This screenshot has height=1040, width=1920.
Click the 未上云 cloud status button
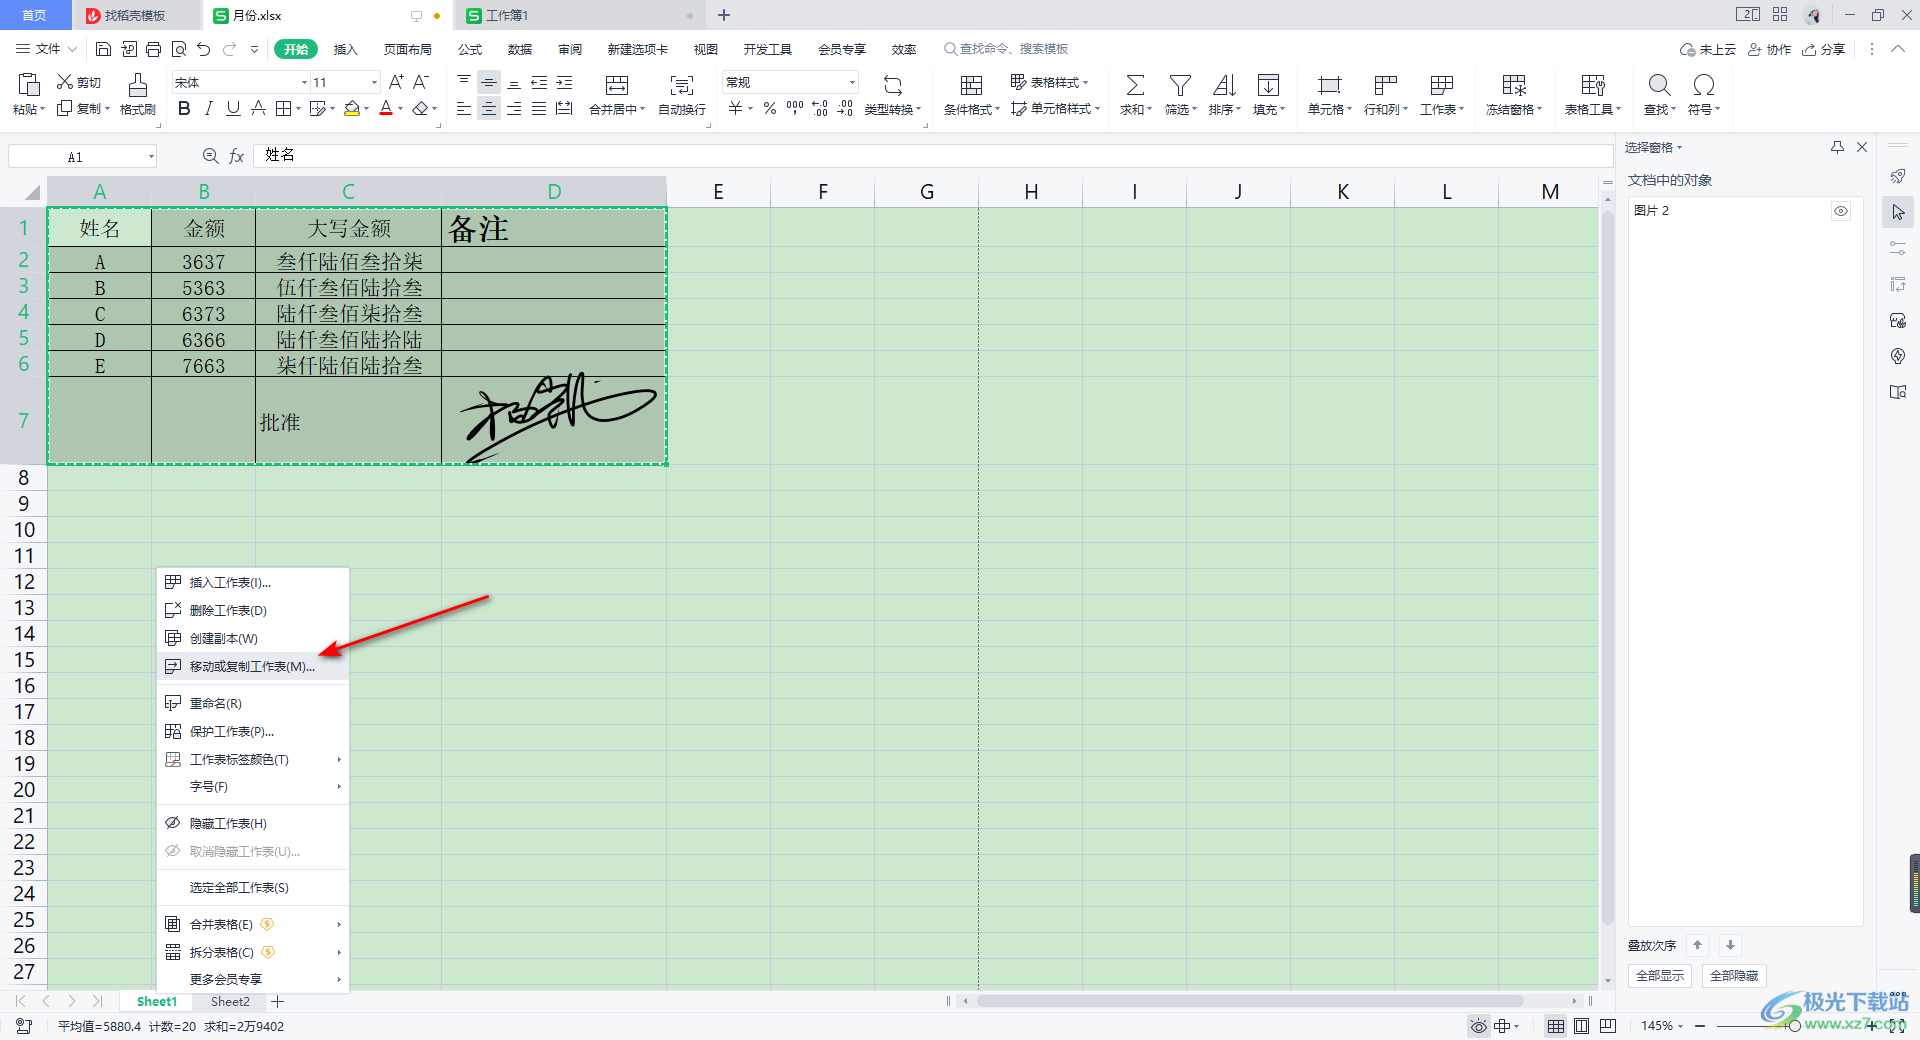point(1708,49)
